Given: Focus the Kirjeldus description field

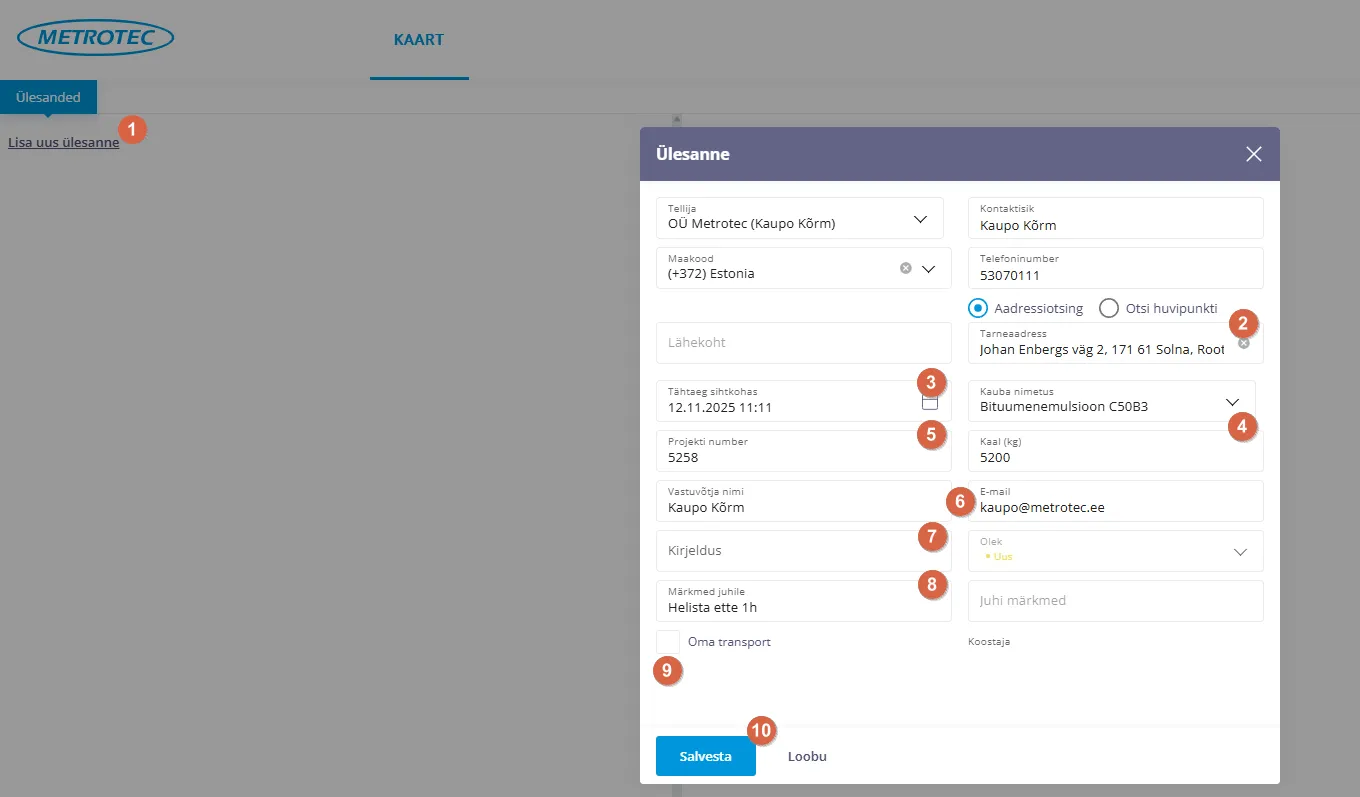Looking at the screenshot, I should point(790,551).
